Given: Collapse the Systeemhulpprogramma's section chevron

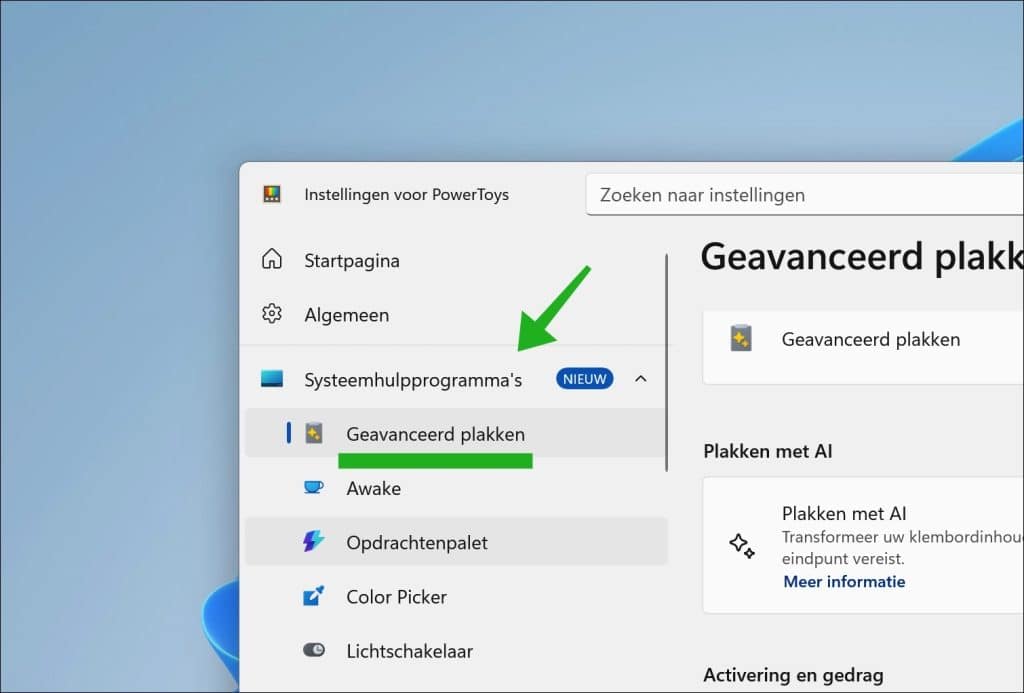Looking at the screenshot, I should coord(641,379).
